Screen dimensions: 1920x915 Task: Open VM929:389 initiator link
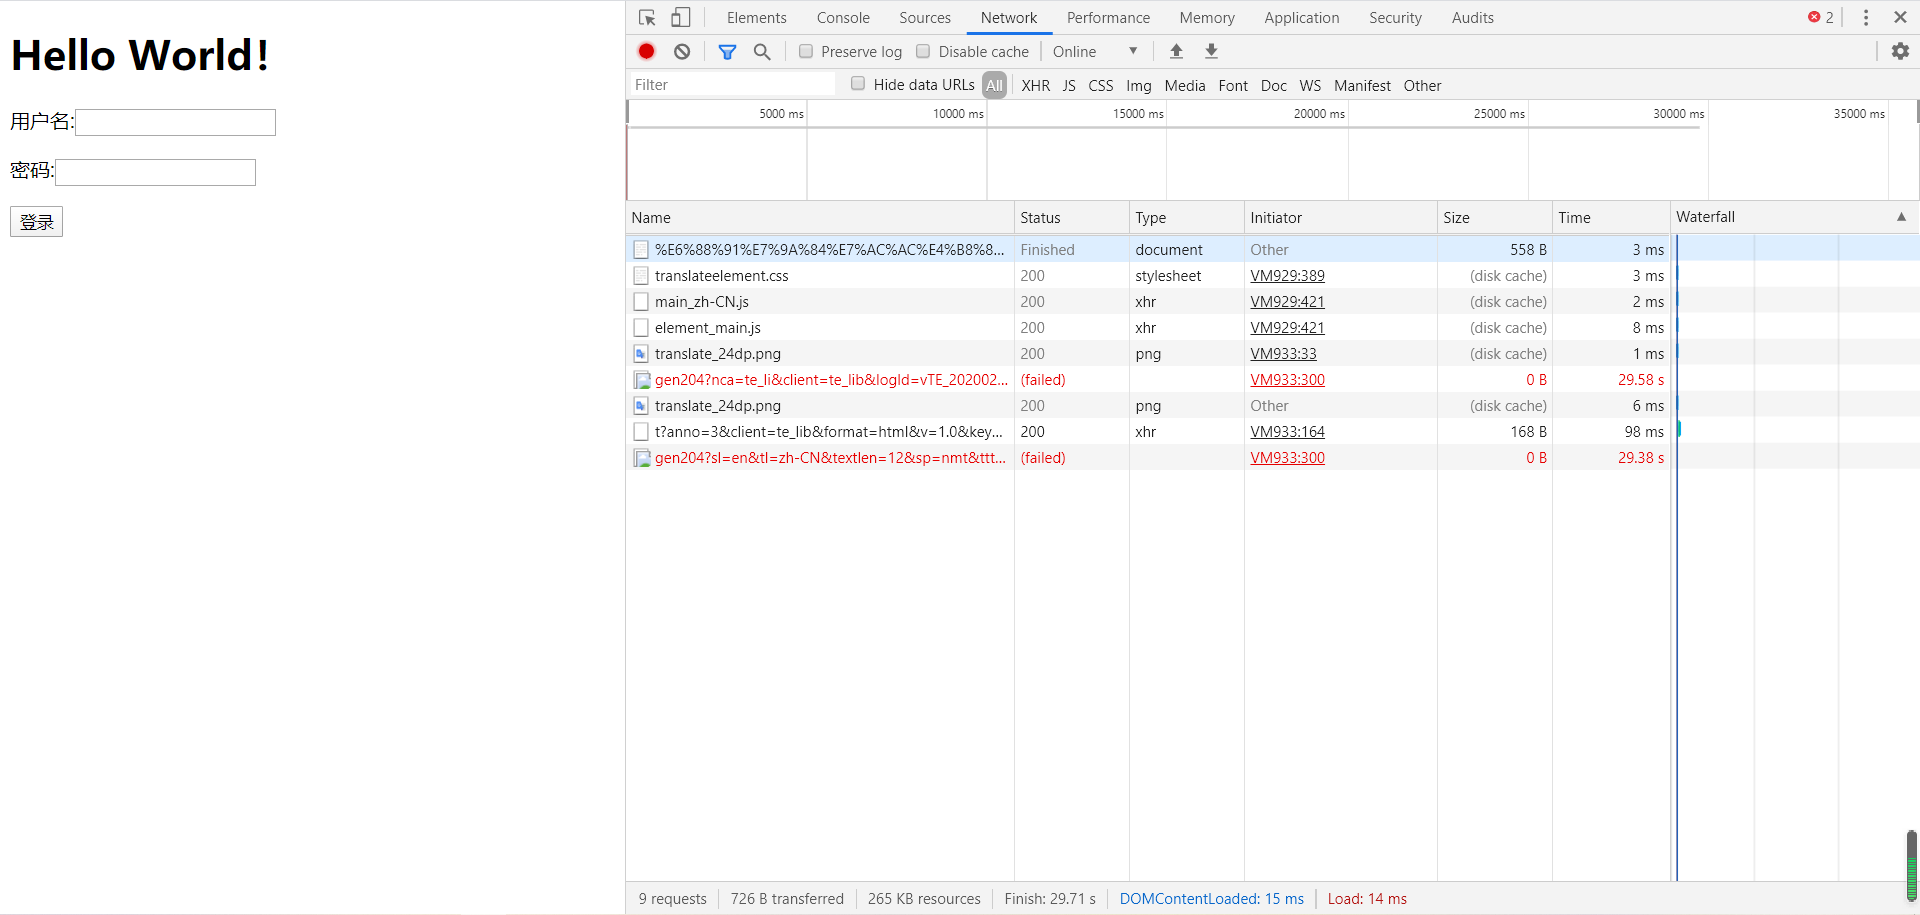(1287, 276)
